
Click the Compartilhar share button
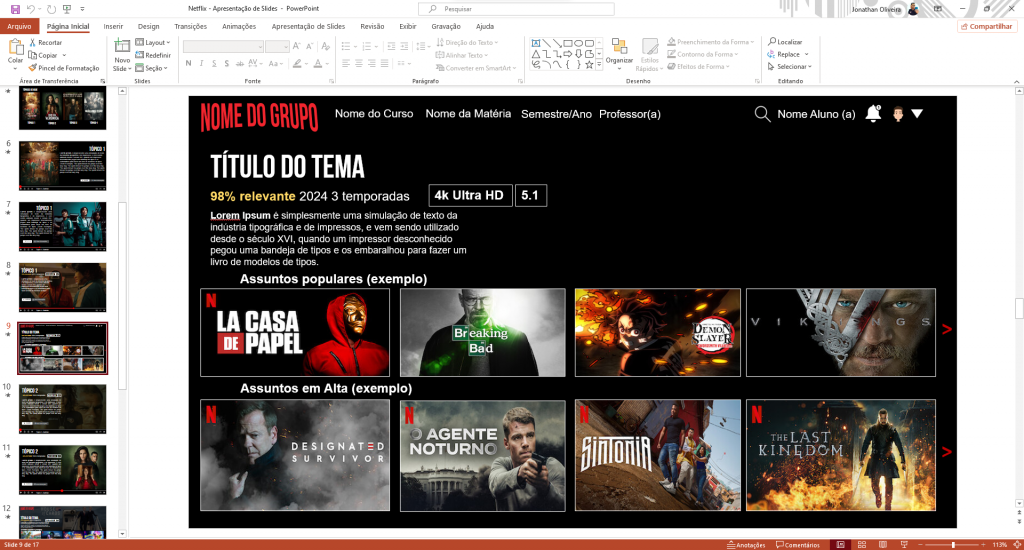(x=985, y=26)
